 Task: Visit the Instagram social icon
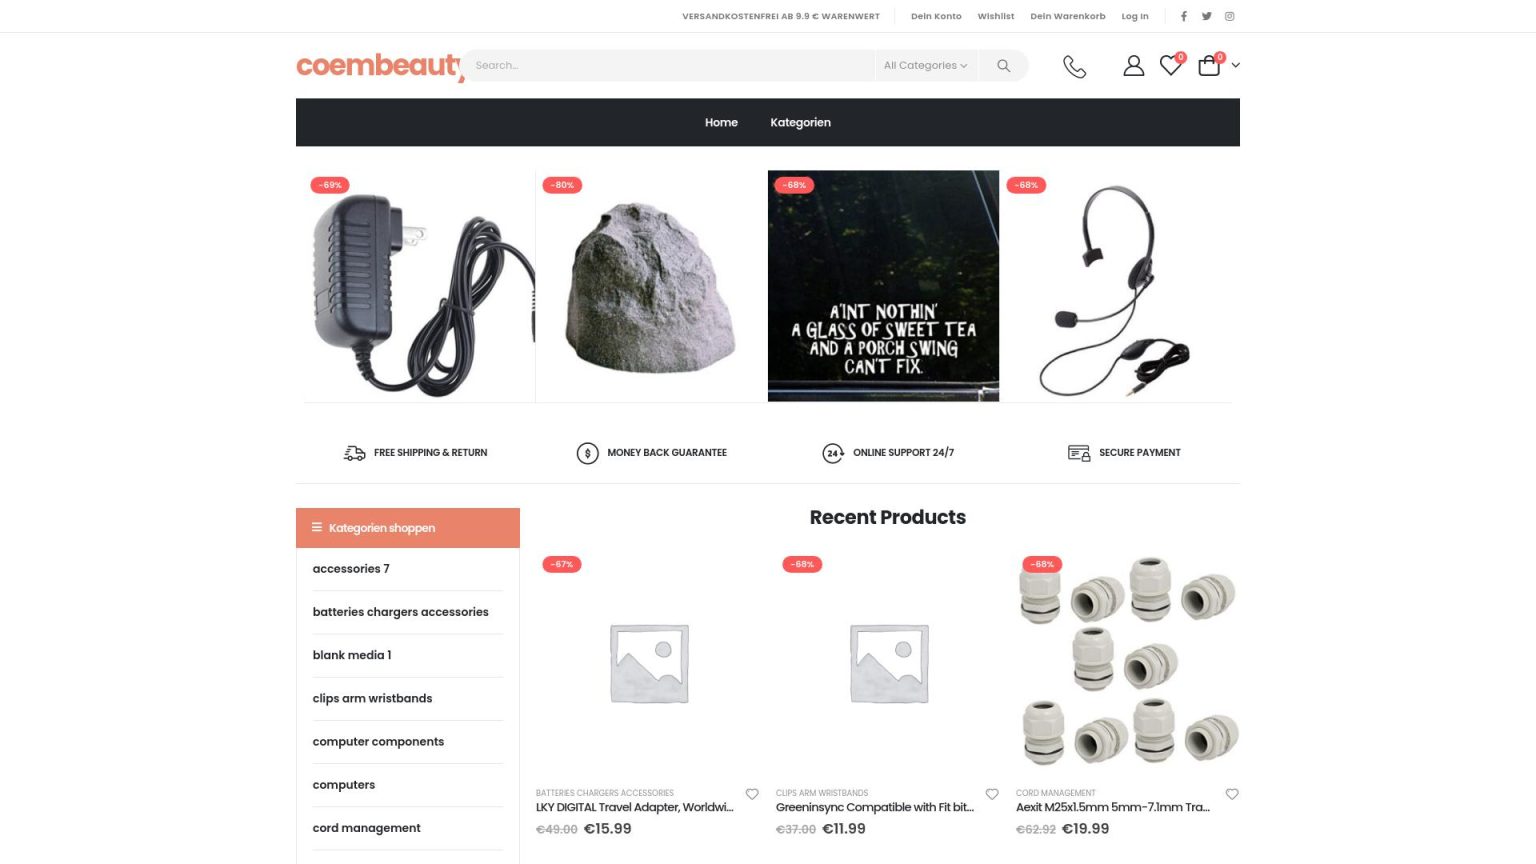point(1230,16)
